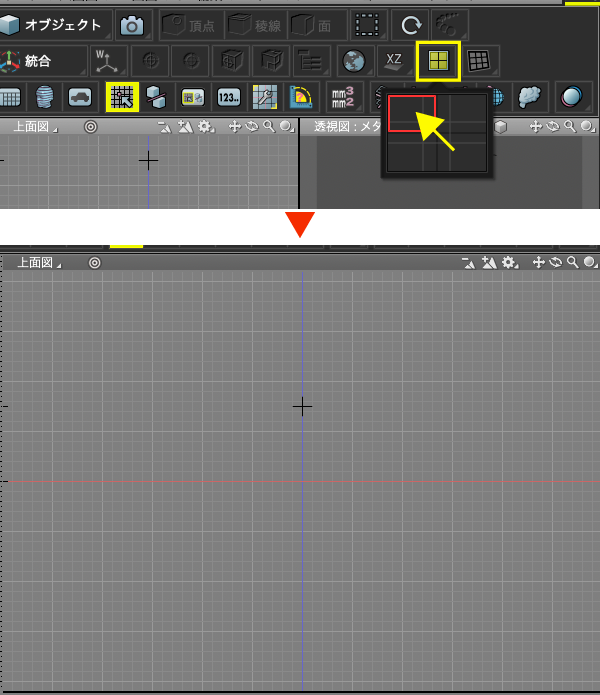600x695 pixels.
Task: Click the 123 numeric input icon
Action: (229, 97)
